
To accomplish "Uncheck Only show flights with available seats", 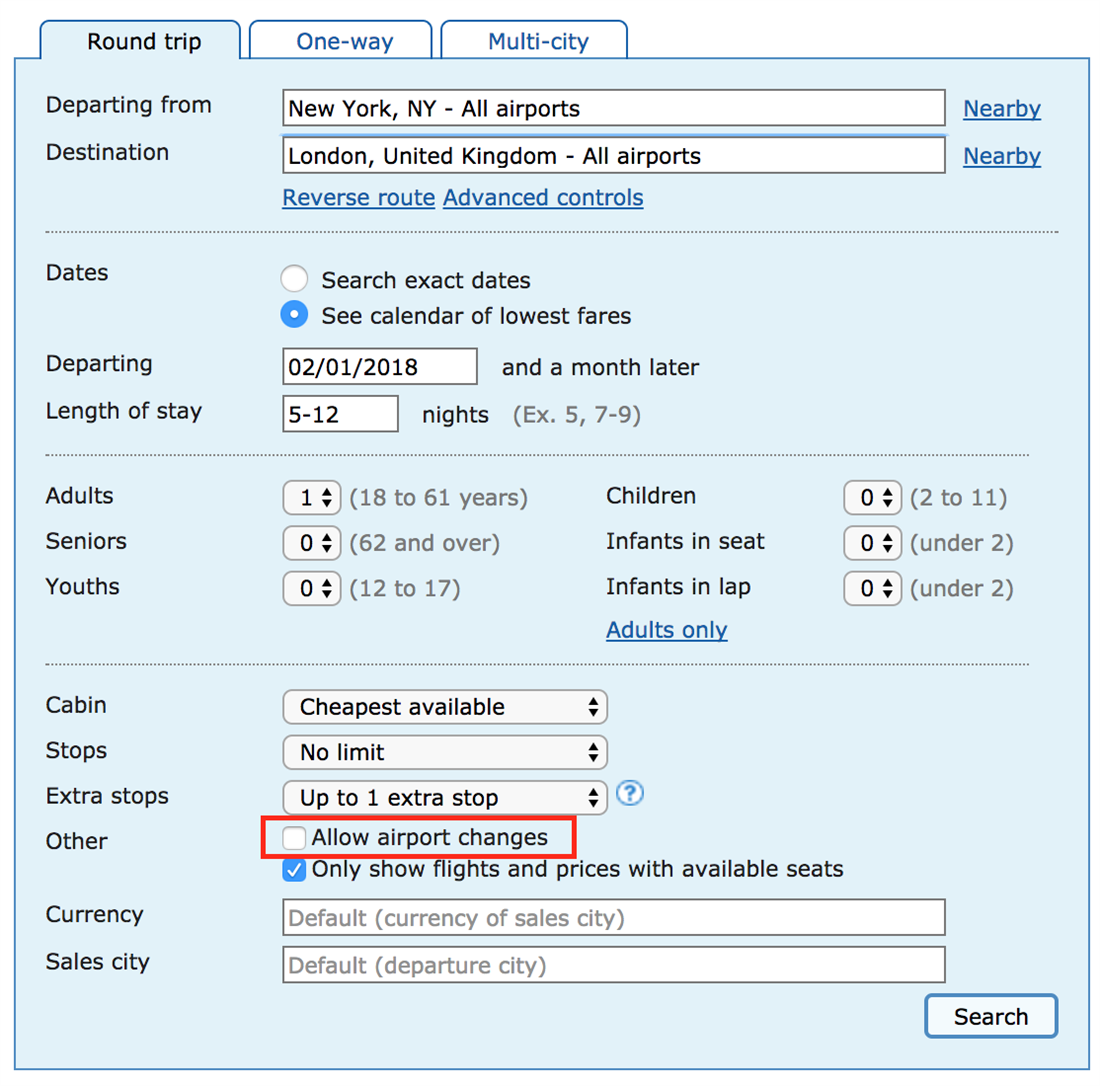I will pos(294,870).
